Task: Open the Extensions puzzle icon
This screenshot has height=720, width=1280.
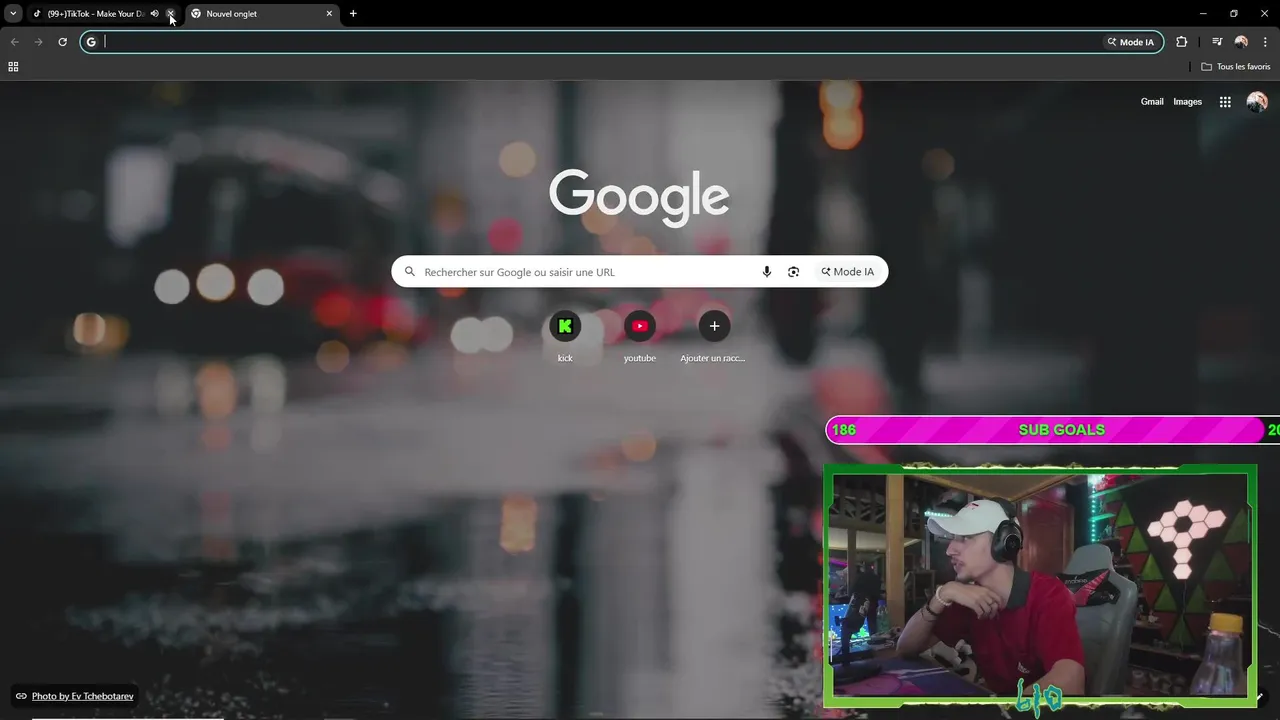Action: point(1182,42)
